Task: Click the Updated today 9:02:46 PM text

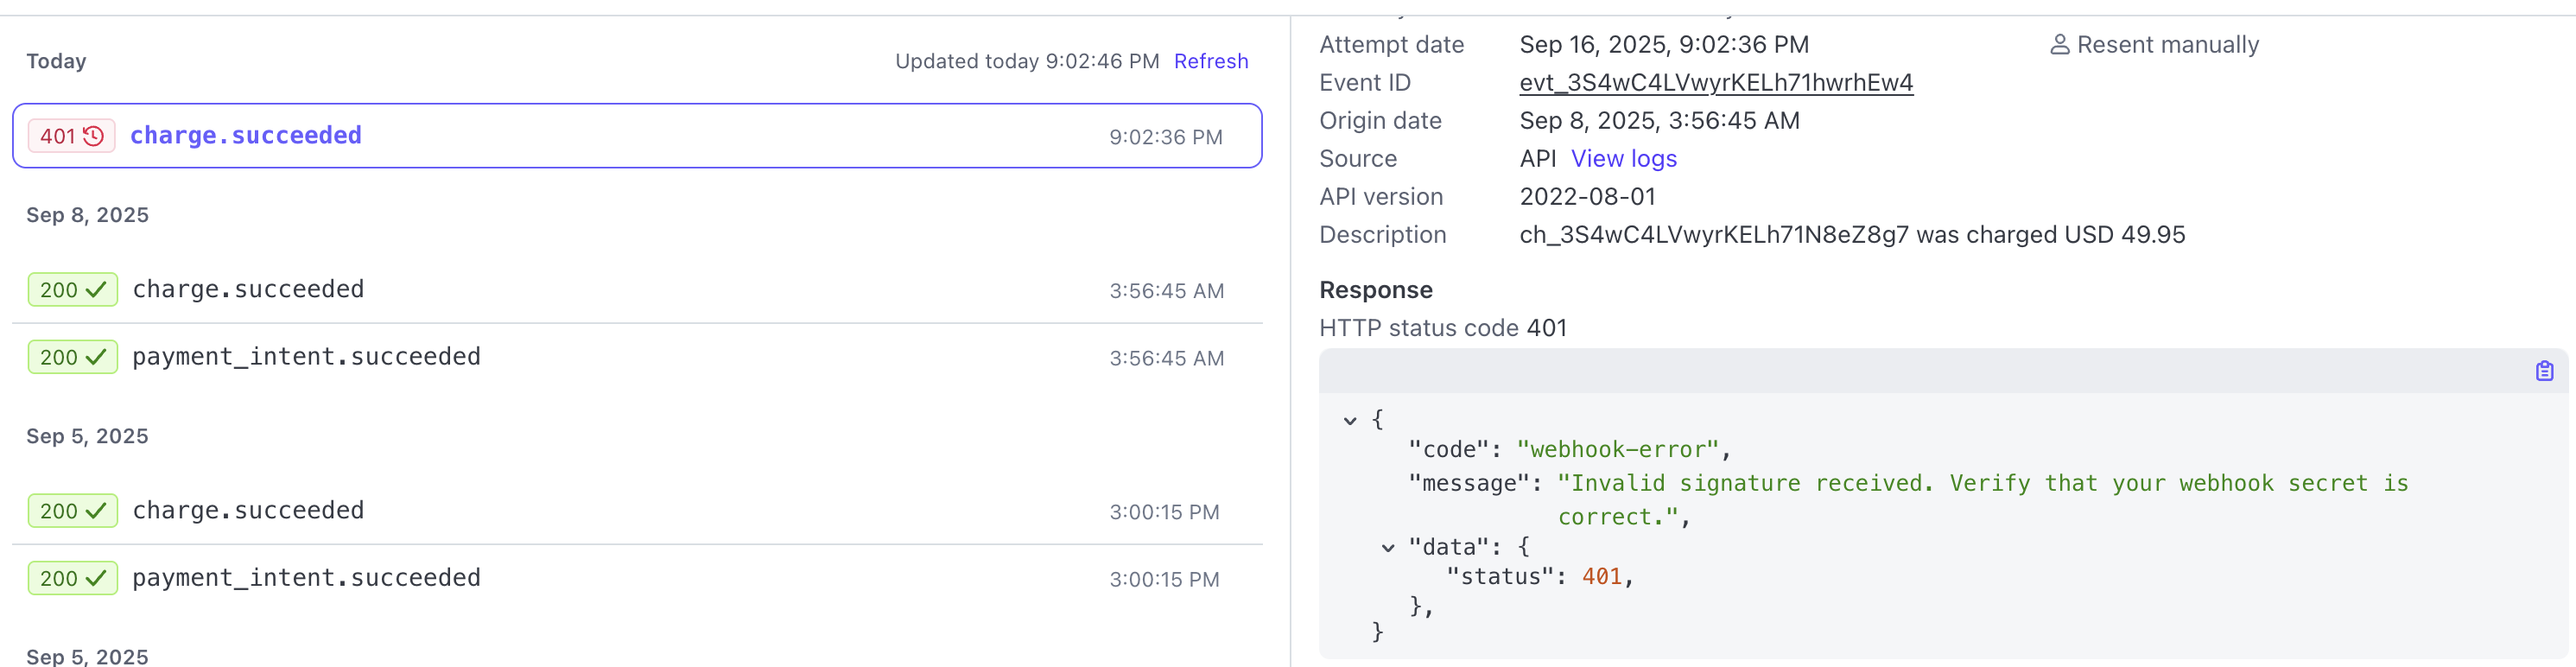Action: (x=1026, y=61)
